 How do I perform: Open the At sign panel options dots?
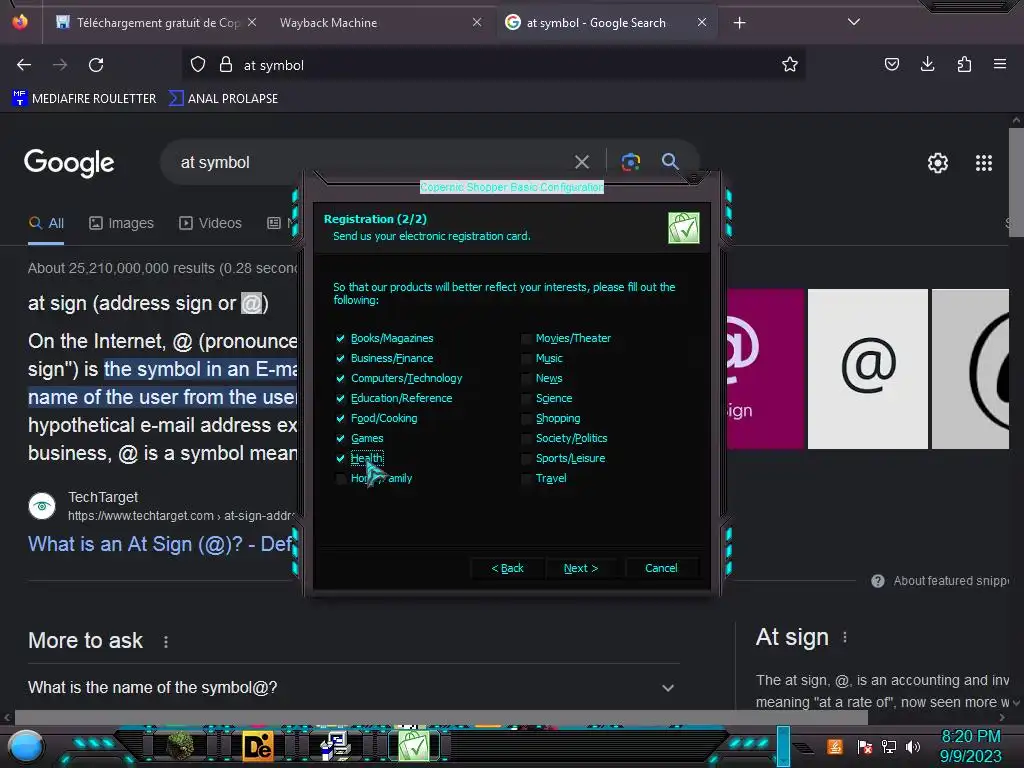coord(844,637)
